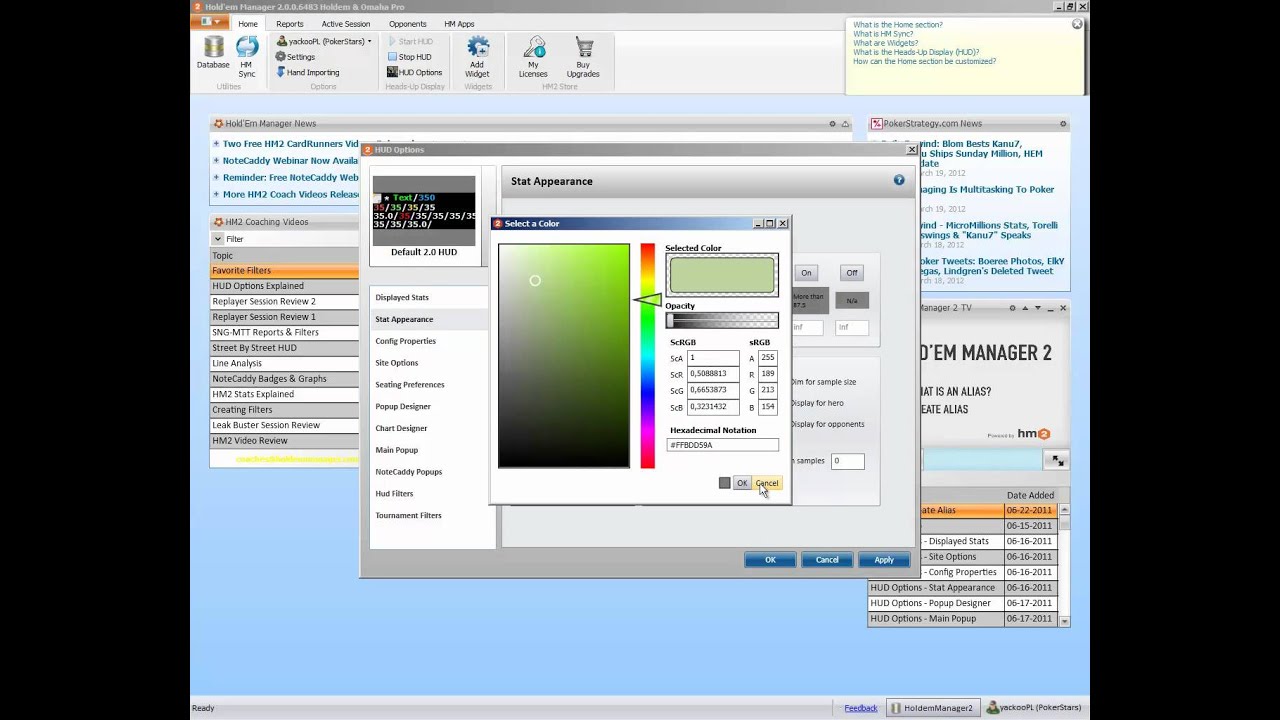This screenshot has width=1280, height=720.
Task: Click Apply in HUD Options window
Action: 884,560
